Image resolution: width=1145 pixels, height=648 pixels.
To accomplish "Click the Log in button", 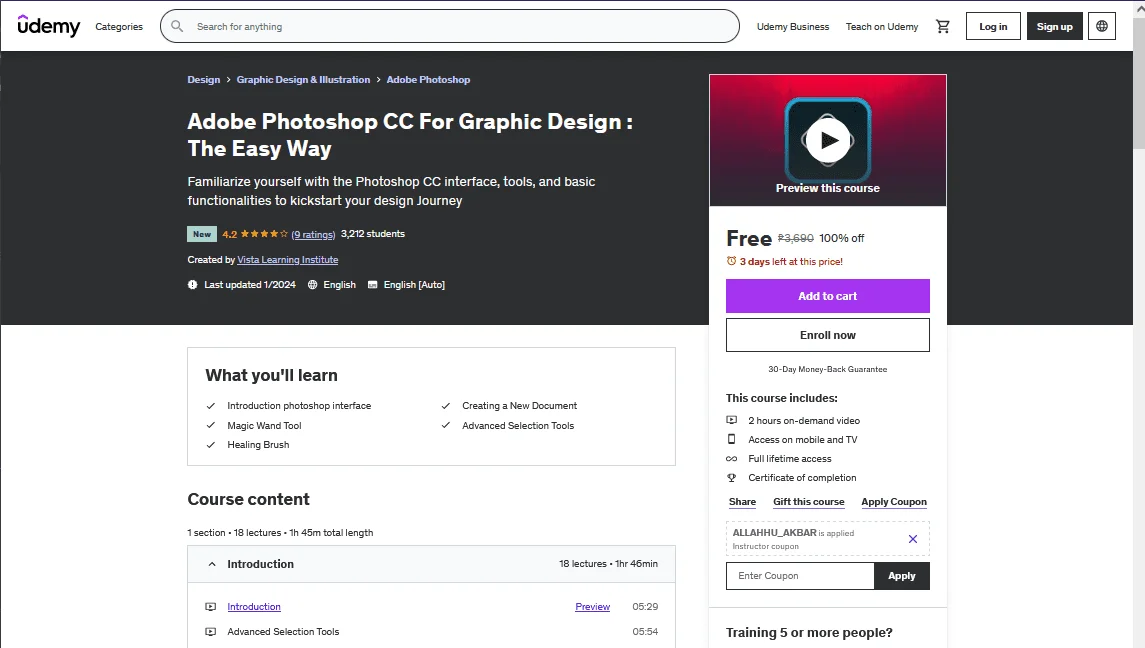I will (993, 26).
